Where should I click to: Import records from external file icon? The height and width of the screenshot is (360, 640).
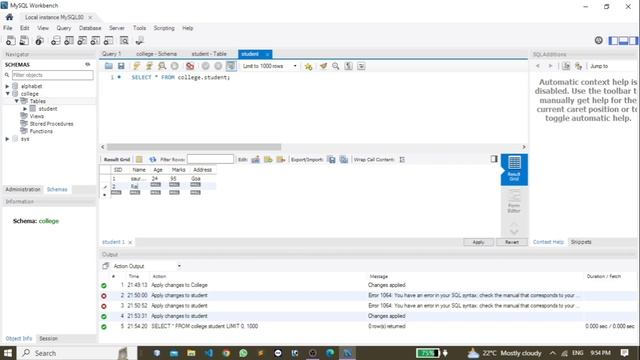(344, 159)
